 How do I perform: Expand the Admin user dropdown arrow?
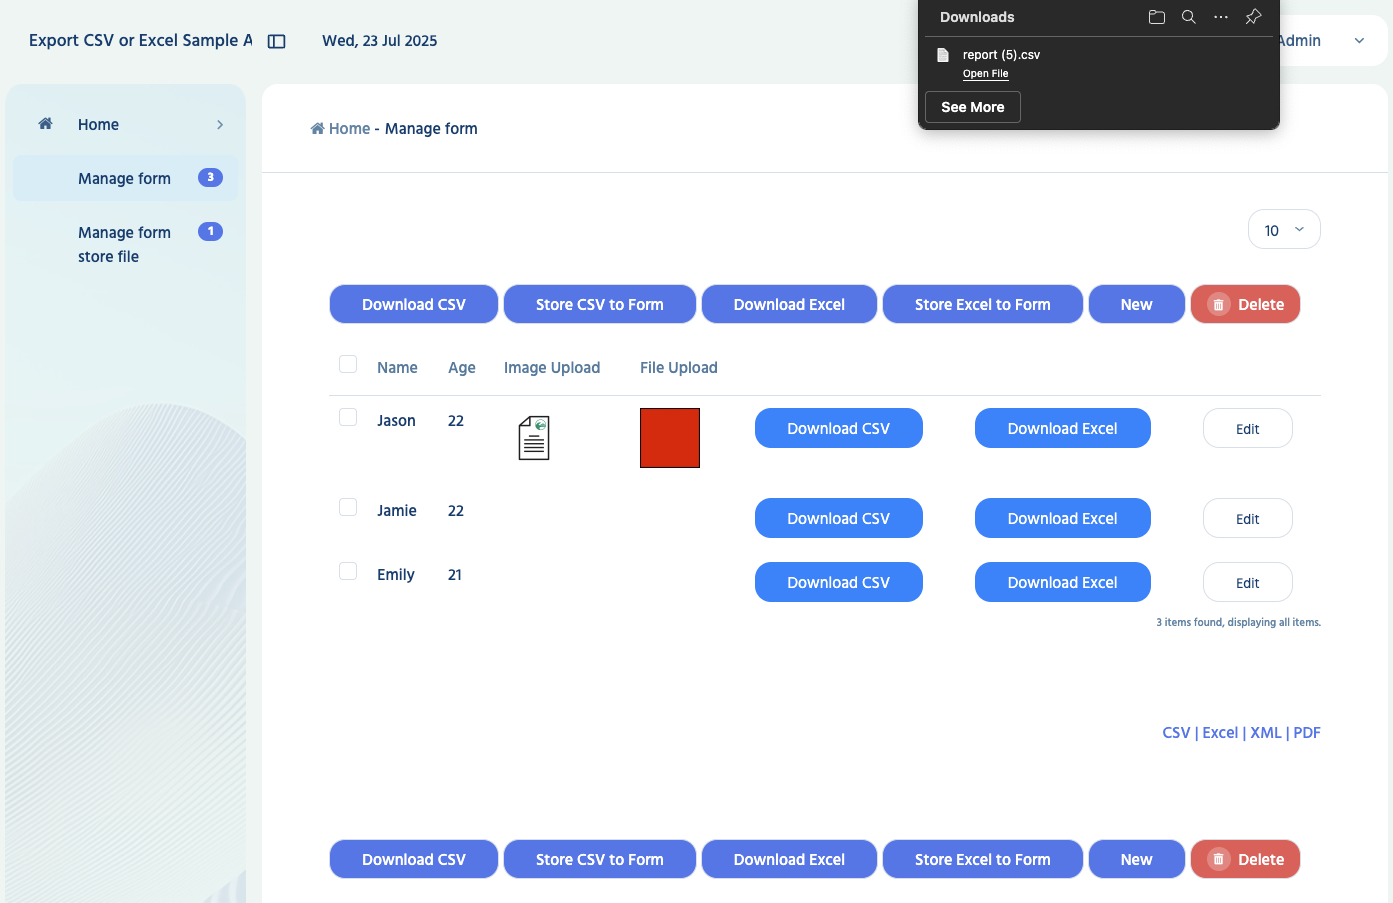click(x=1359, y=41)
